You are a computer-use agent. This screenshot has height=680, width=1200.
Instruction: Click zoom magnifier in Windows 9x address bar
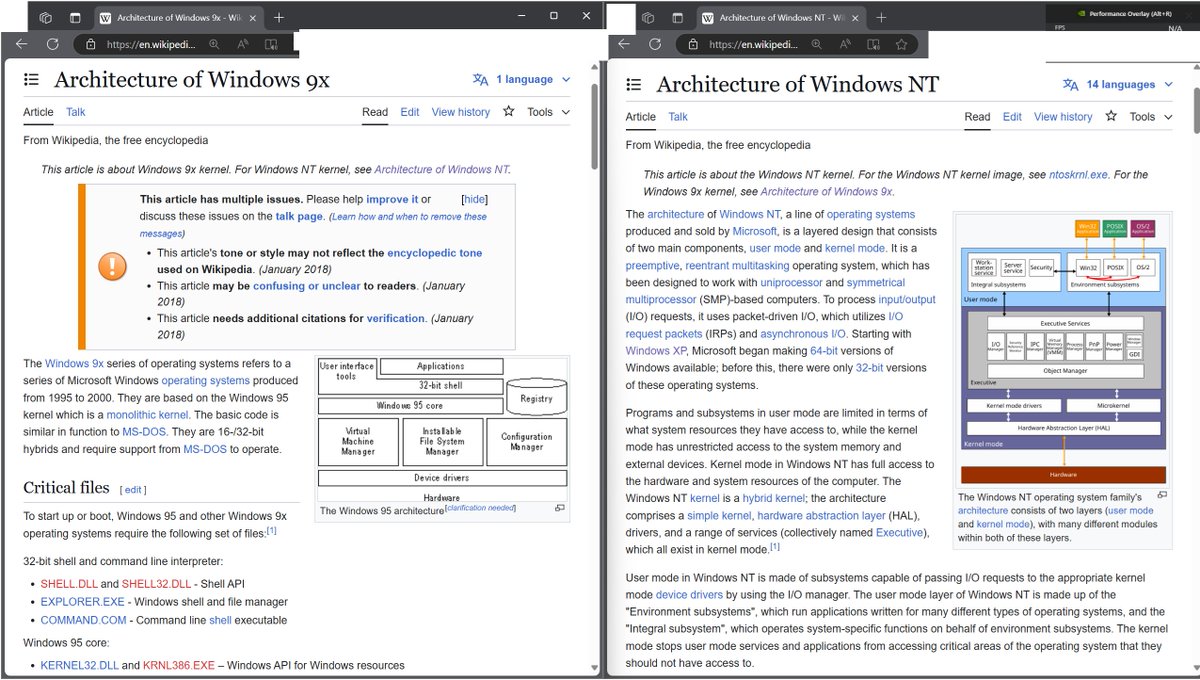[x=215, y=44]
